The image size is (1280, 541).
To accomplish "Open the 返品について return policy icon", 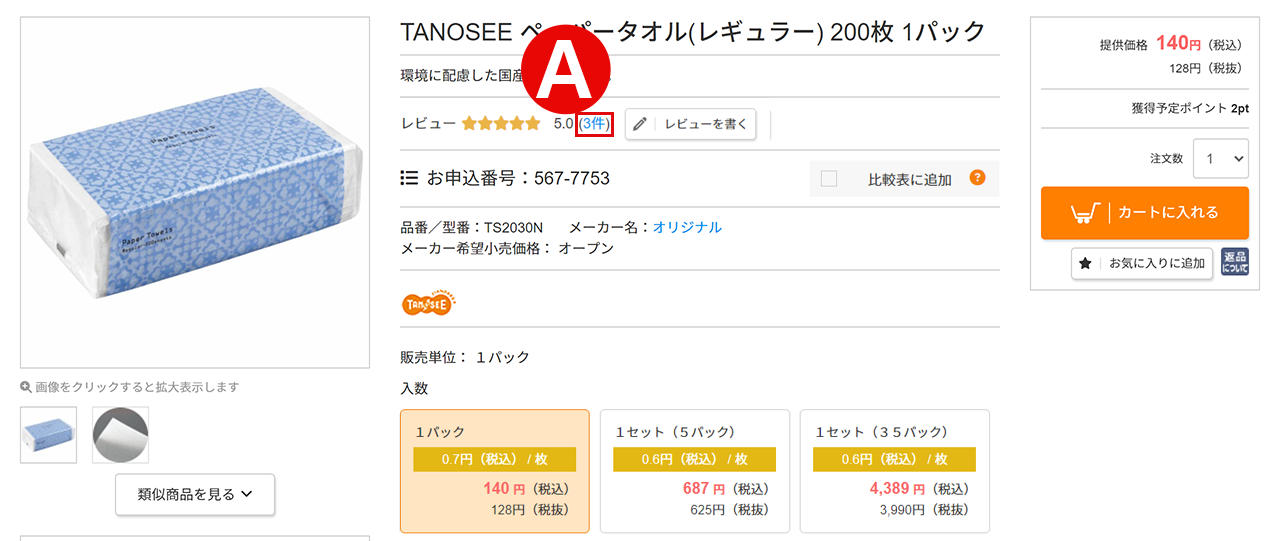I will click(x=1235, y=263).
